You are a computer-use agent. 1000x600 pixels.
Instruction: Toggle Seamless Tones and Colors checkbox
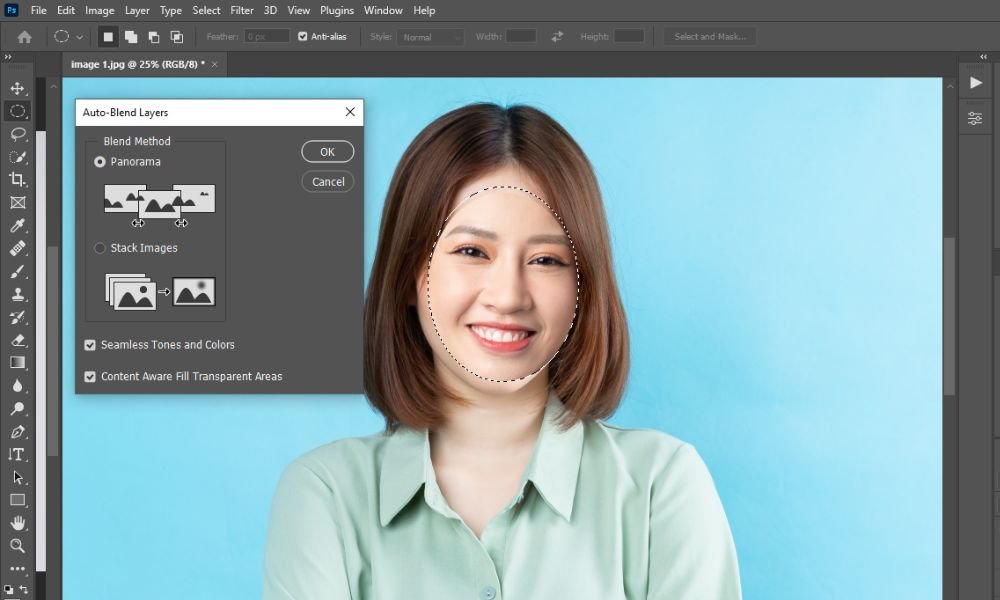point(90,345)
